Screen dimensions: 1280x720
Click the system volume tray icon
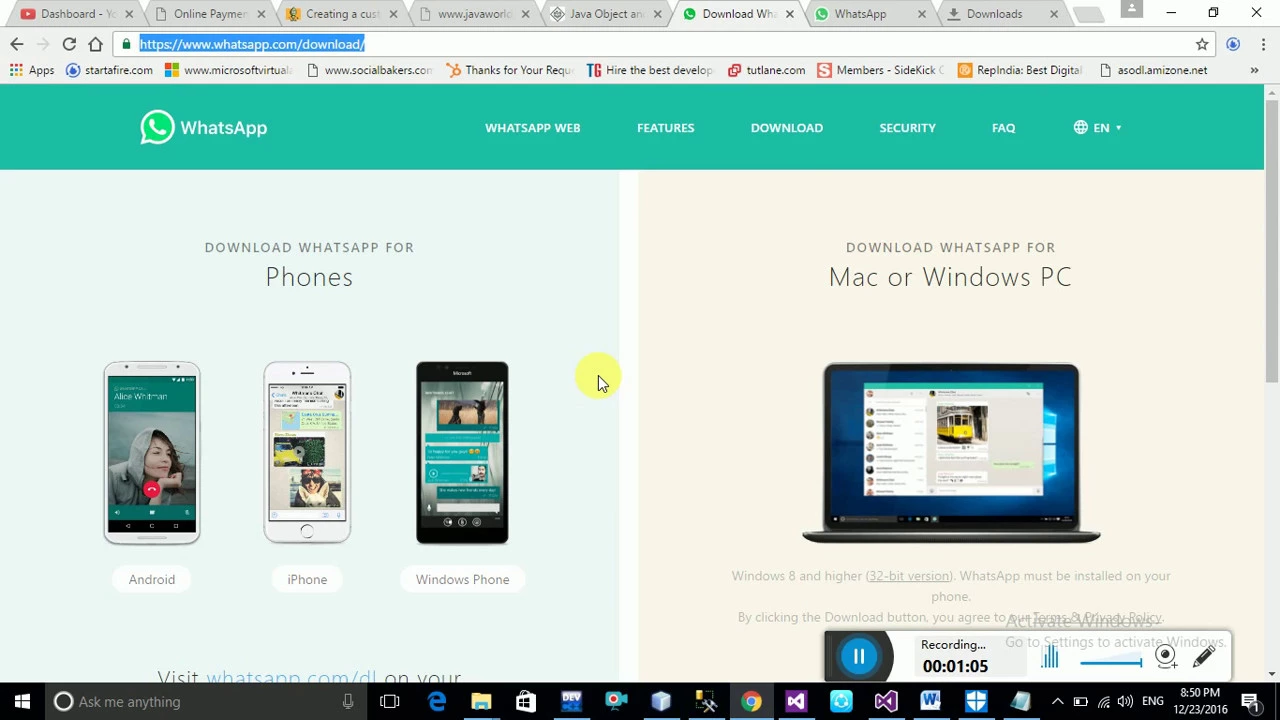click(1125, 702)
